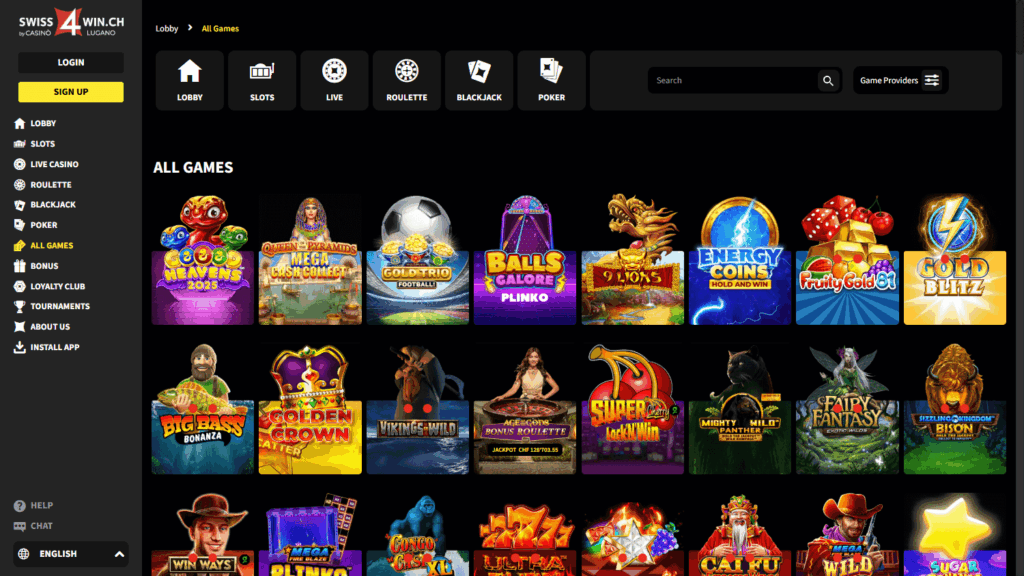Click the Swiss4Win logo
The width and height of the screenshot is (1024, 576).
pyautogui.click(x=71, y=23)
